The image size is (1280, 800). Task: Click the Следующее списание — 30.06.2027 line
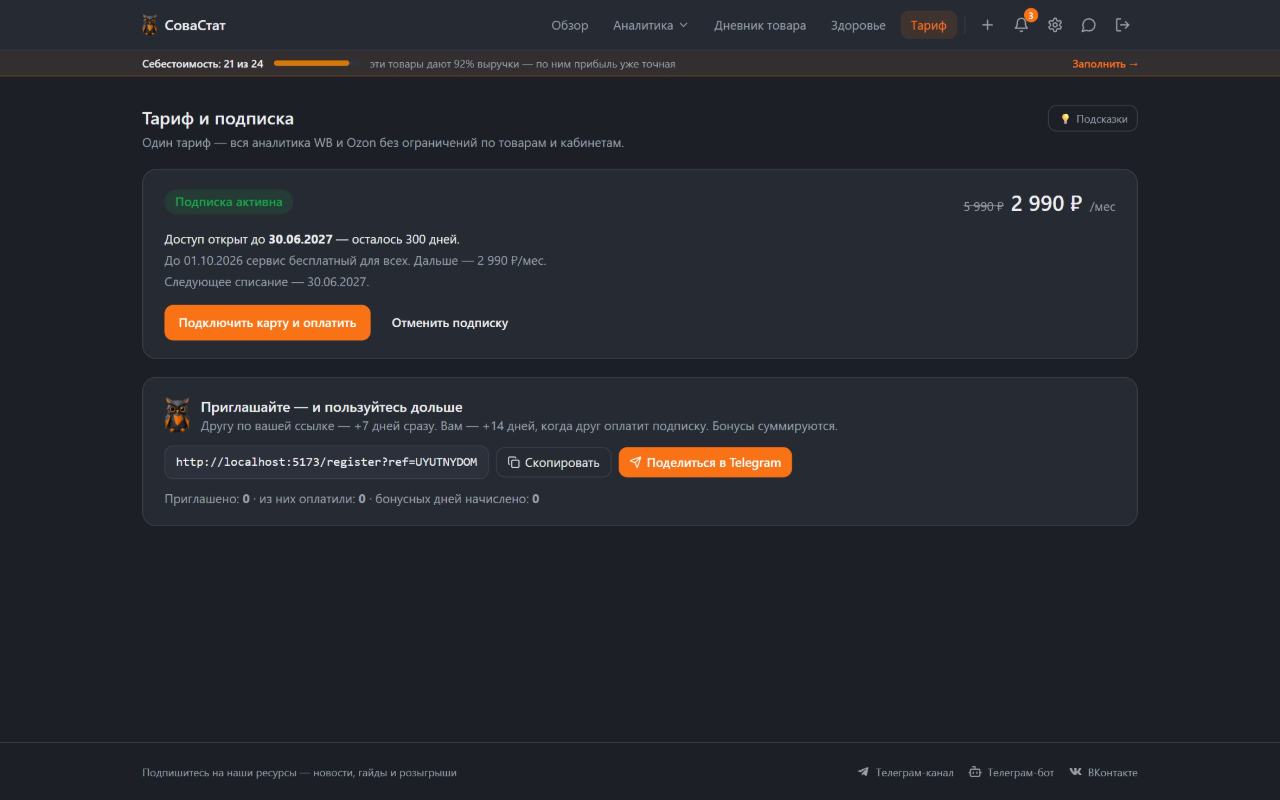pyautogui.click(x=267, y=282)
